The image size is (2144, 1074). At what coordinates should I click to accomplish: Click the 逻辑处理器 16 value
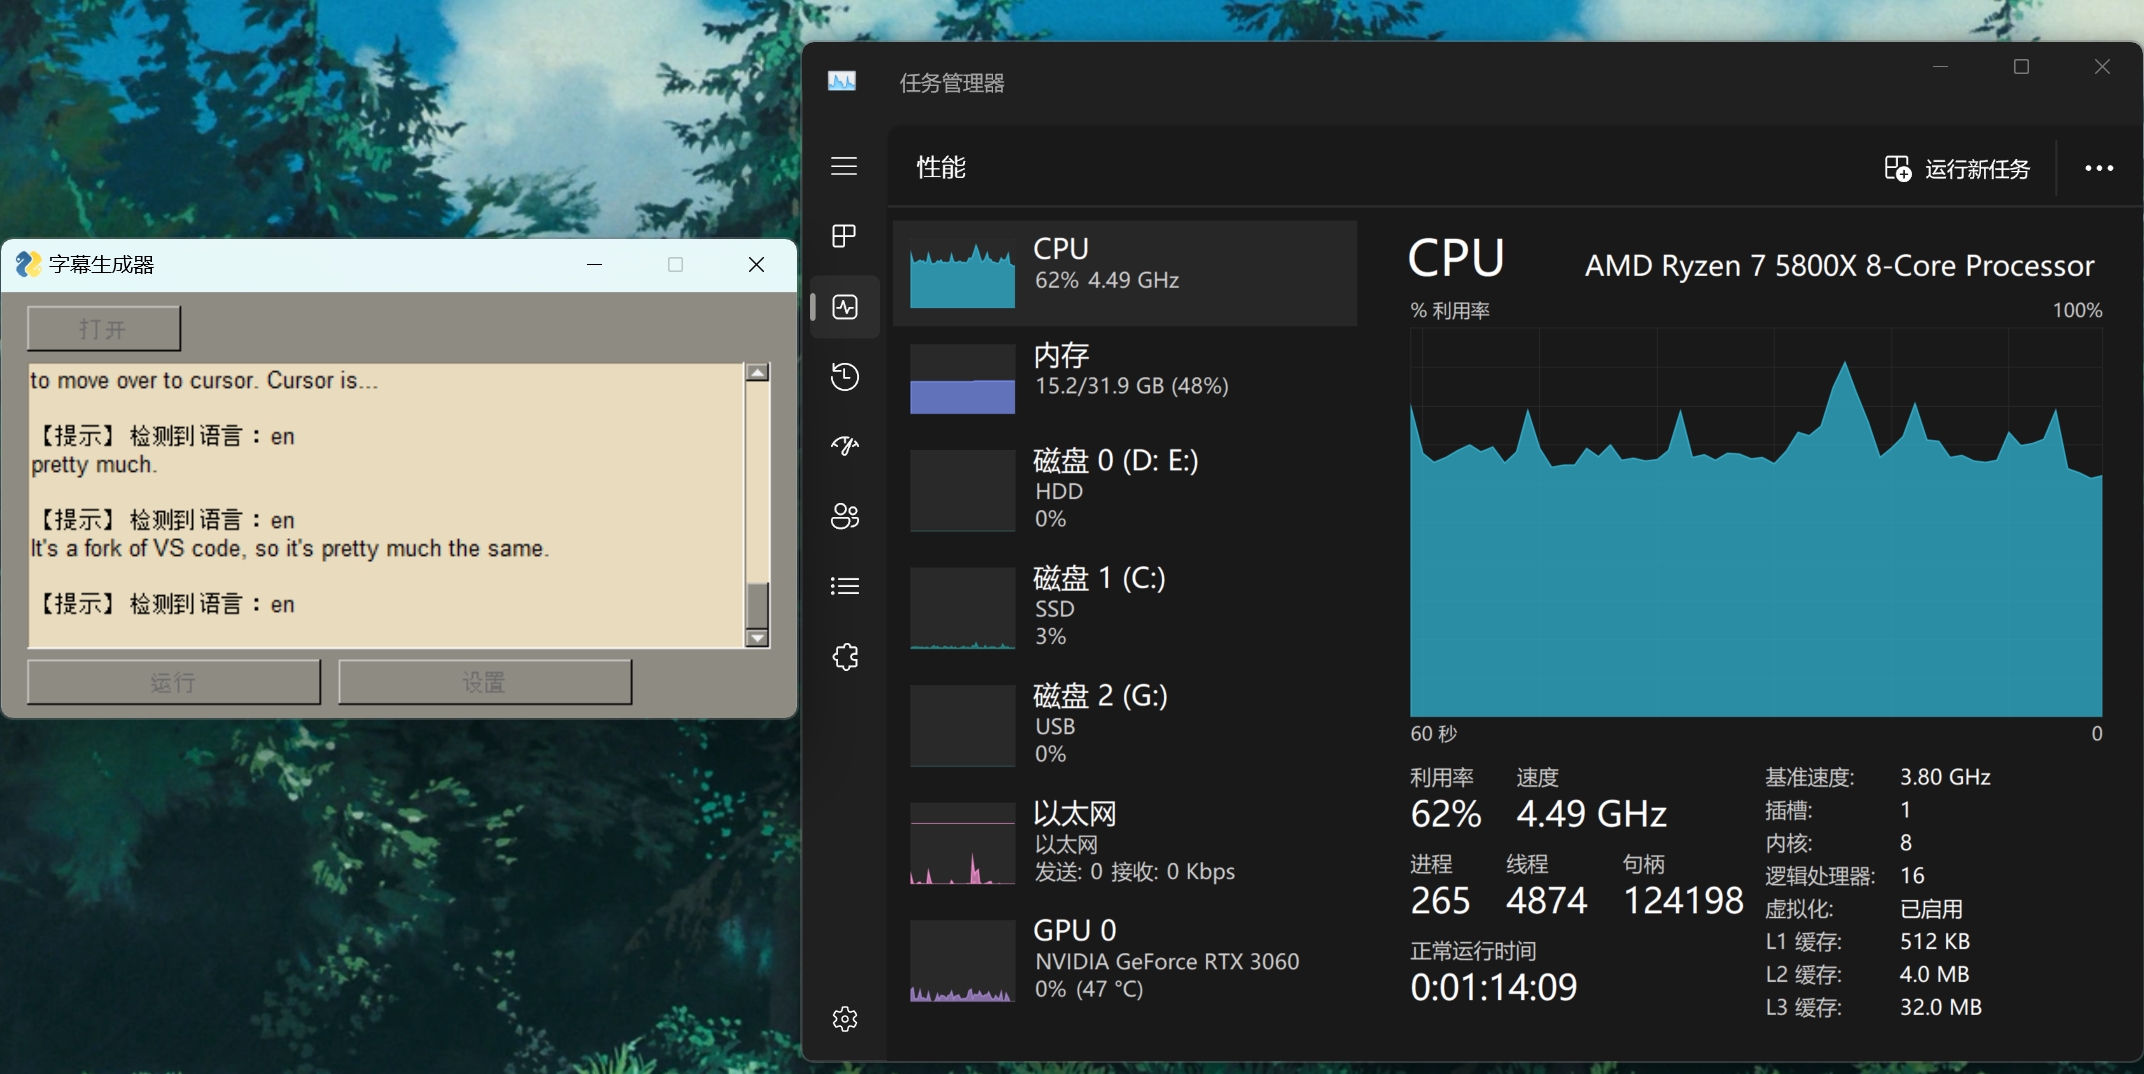[x=1912, y=876]
